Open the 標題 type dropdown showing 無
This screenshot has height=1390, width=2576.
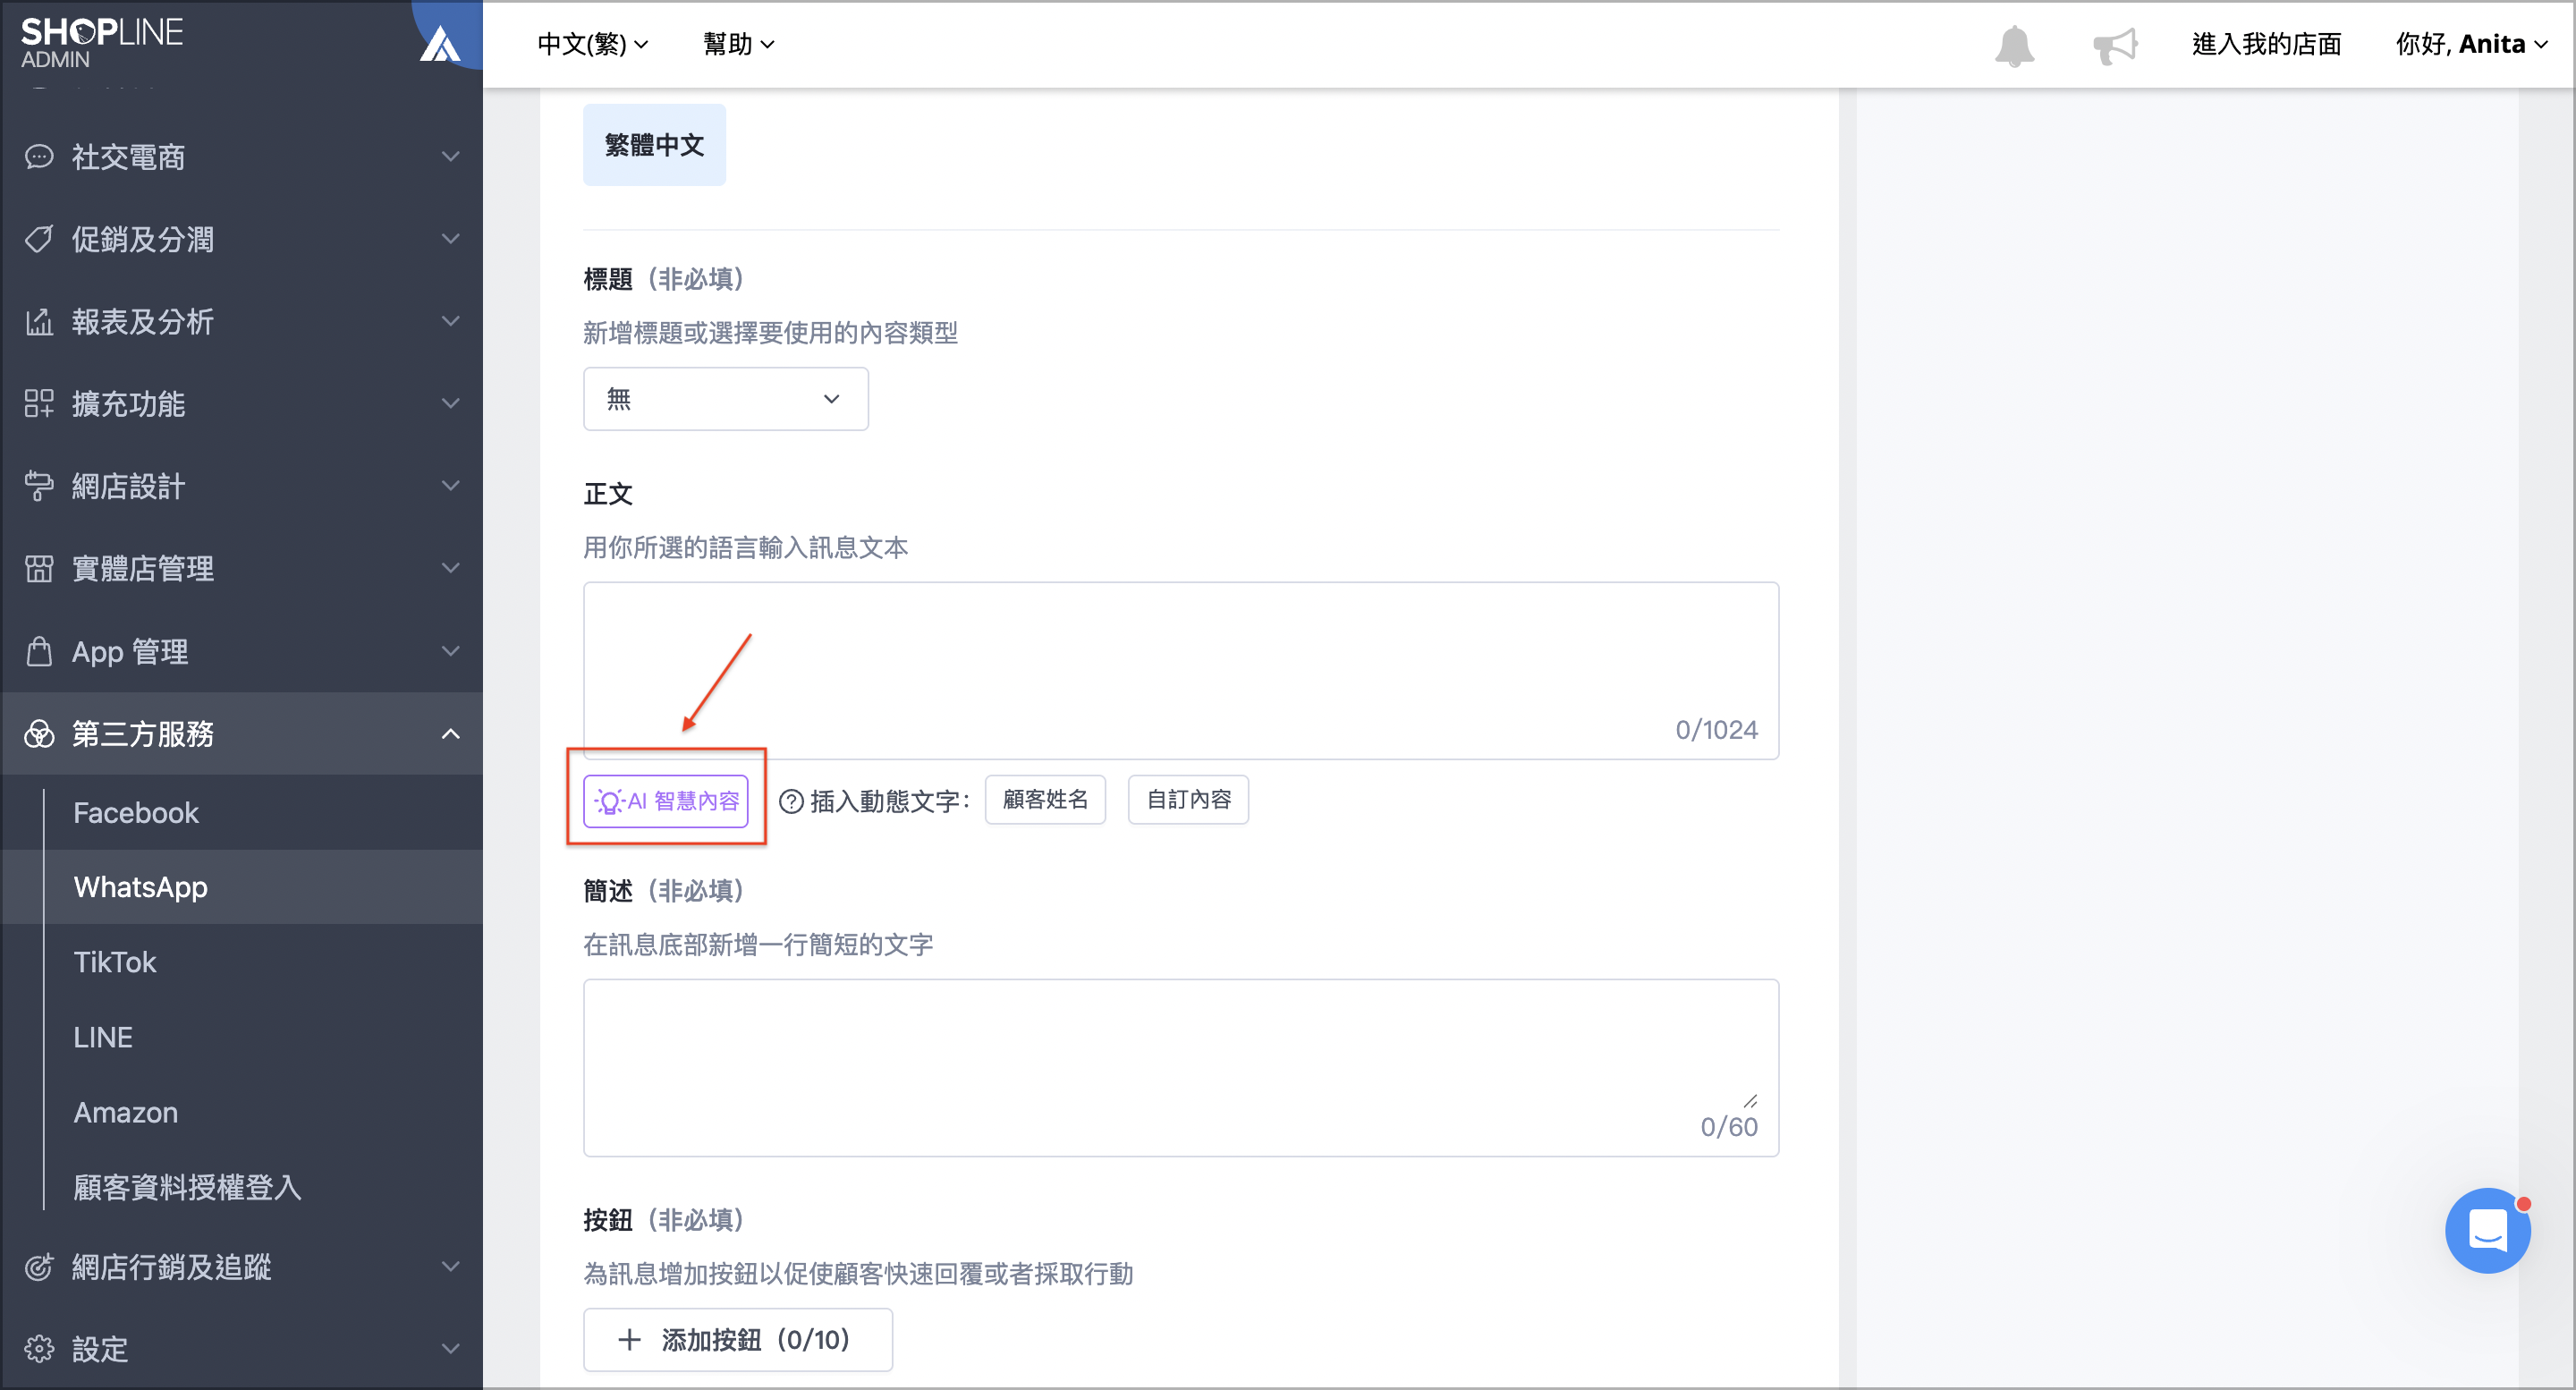point(726,399)
